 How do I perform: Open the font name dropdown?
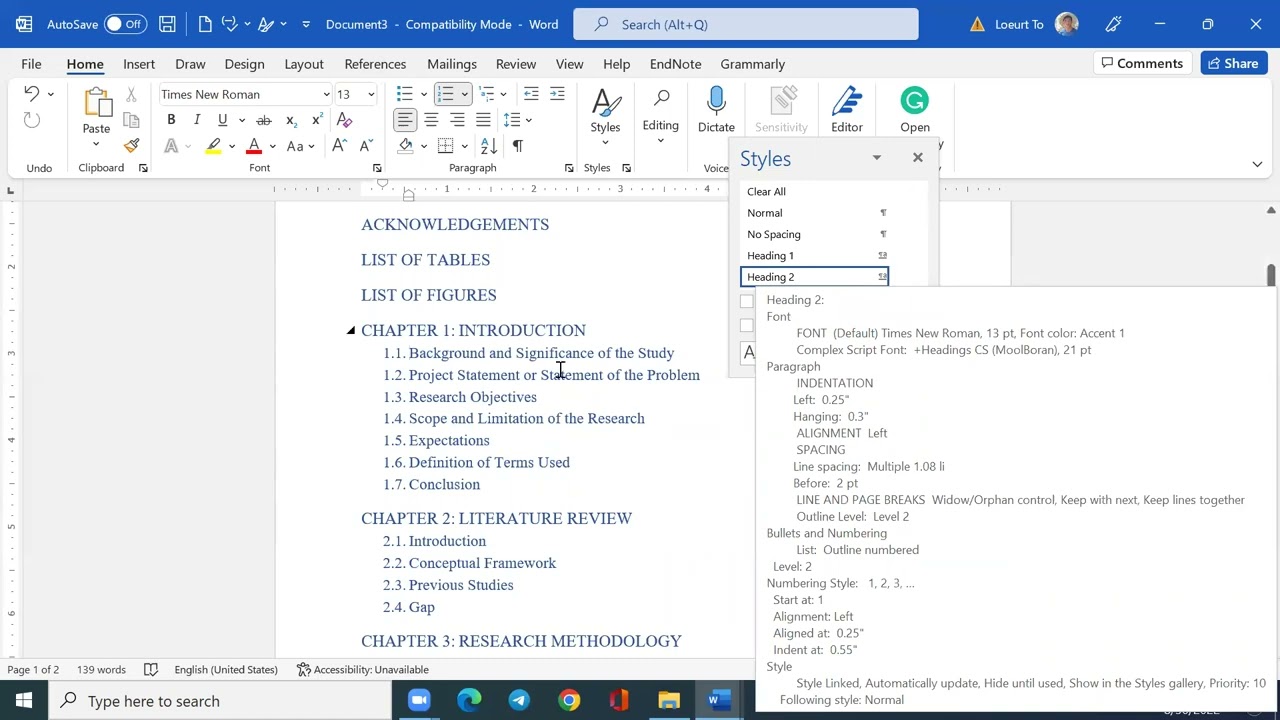[326, 95]
